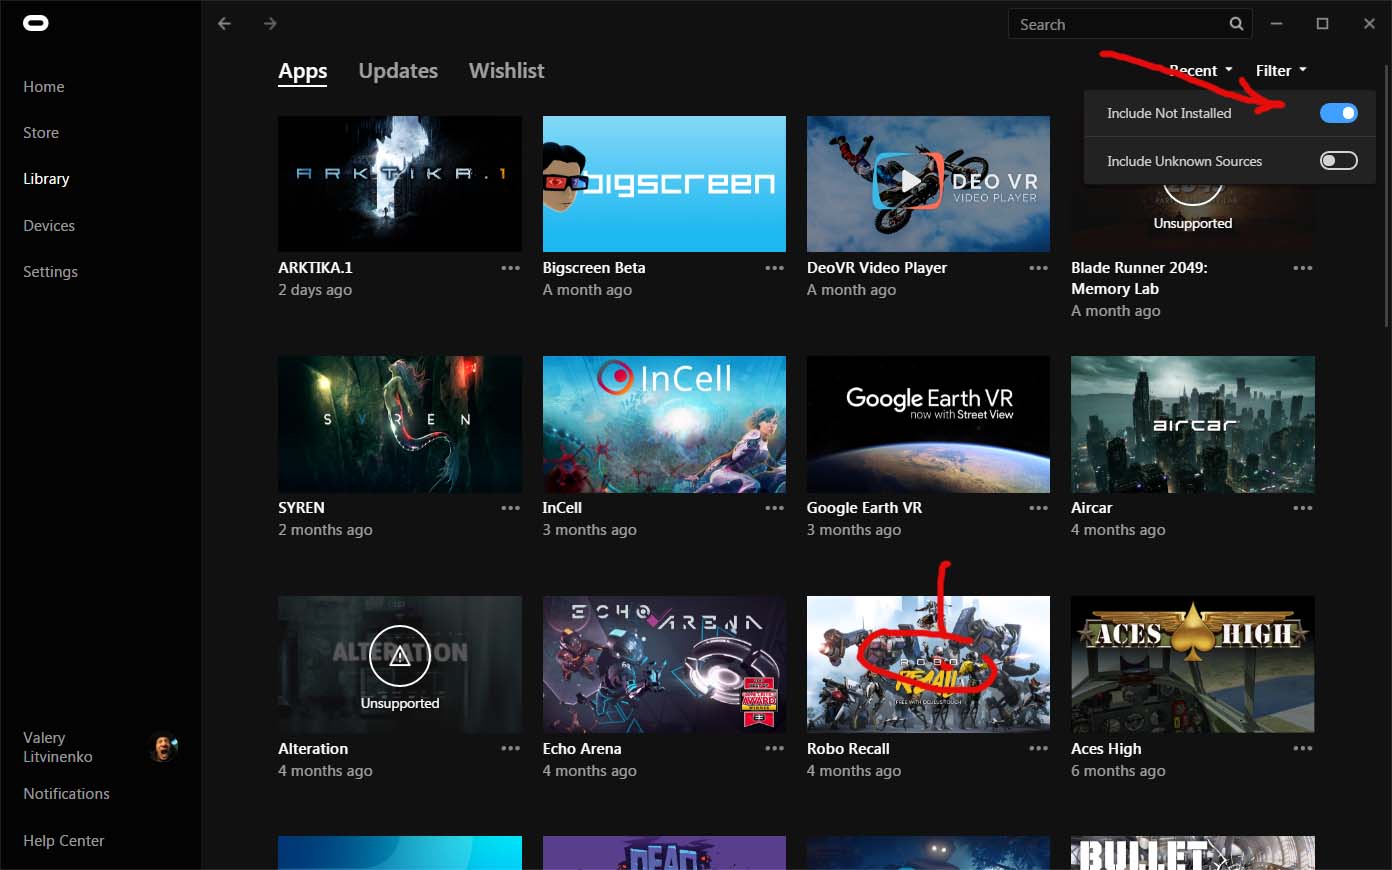Open Google Earth VR three-dot menu
1392x870 pixels.
(1039, 508)
